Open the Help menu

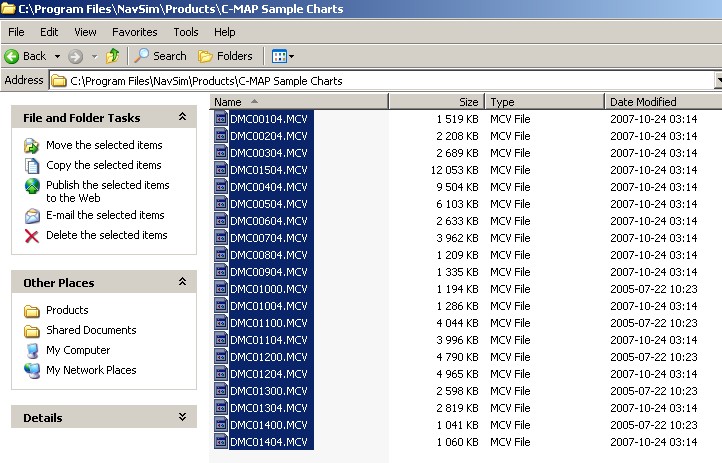224,32
